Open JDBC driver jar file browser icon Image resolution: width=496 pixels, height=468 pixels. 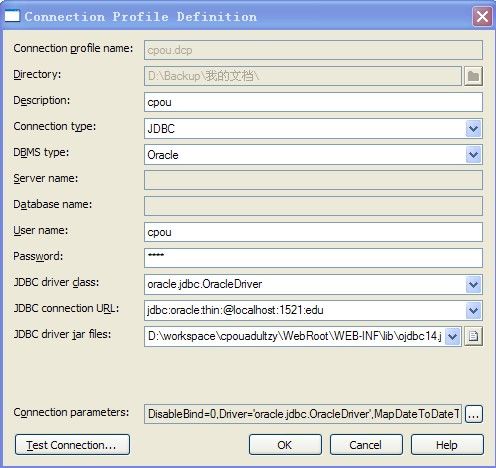[x=473, y=336]
